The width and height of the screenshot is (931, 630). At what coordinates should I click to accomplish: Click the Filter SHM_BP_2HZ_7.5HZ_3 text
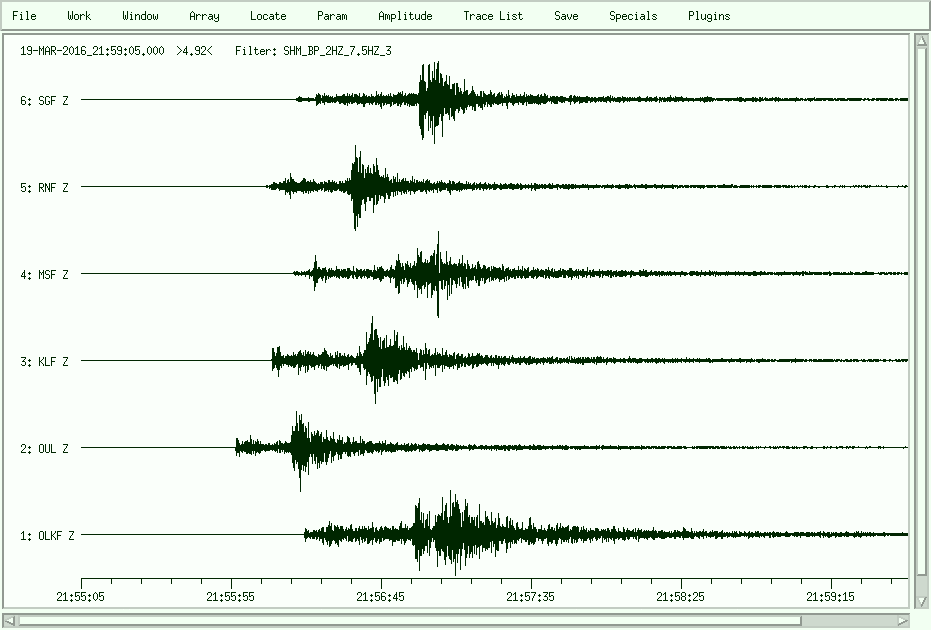(x=313, y=51)
